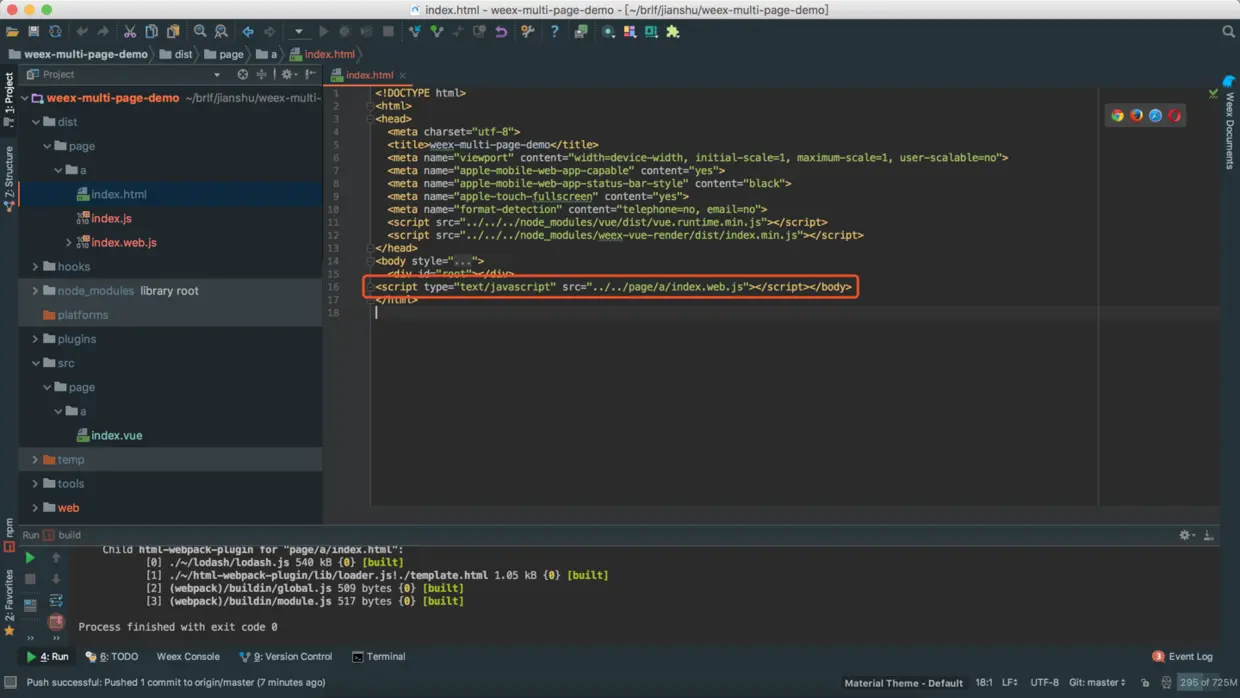Select index.vue in the project tree
1240x698 pixels.
tap(116, 436)
